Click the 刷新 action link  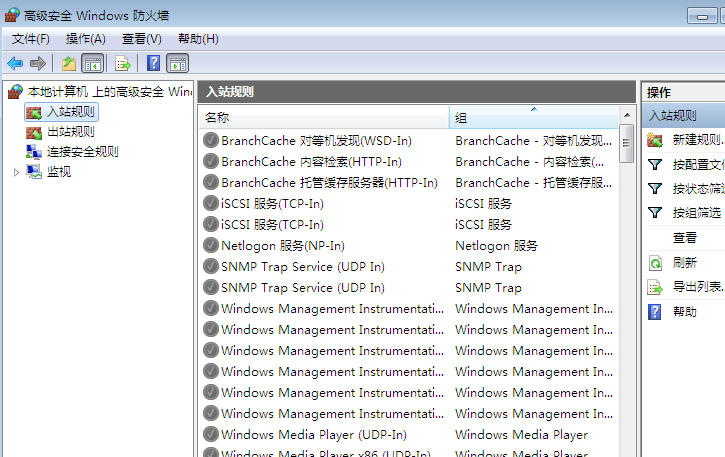pyautogui.click(x=685, y=263)
